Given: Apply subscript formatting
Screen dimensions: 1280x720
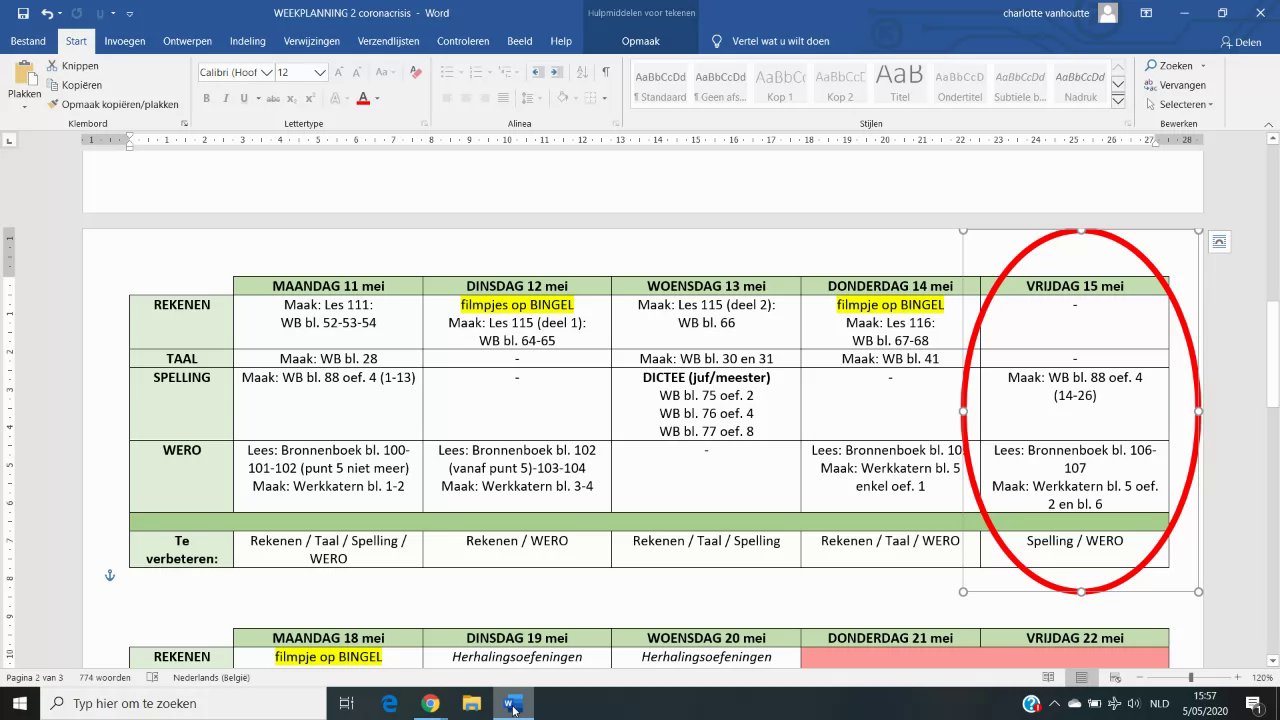Looking at the screenshot, I should pyautogui.click(x=294, y=98).
